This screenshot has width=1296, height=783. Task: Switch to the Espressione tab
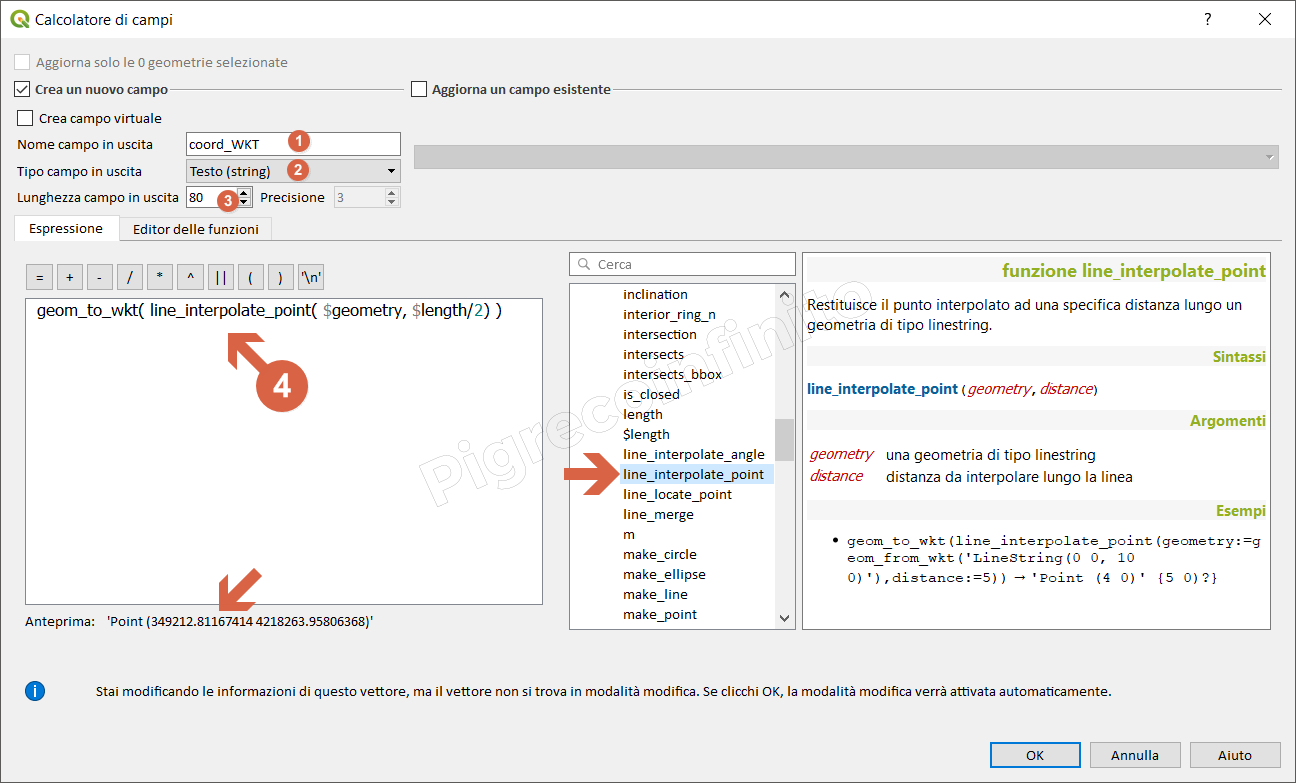[x=66, y=228]
